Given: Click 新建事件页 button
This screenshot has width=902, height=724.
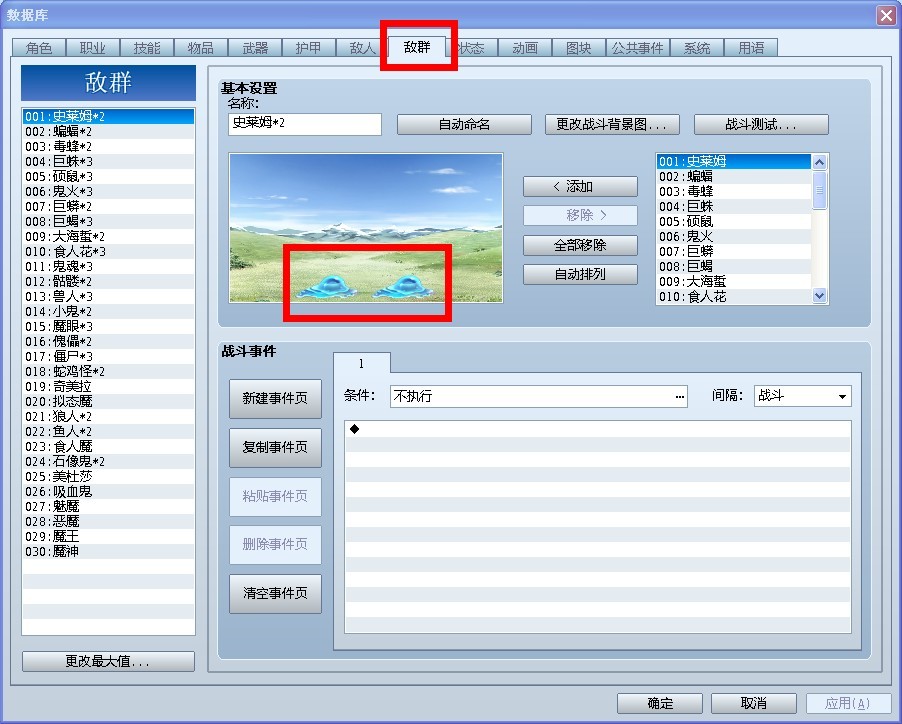Looking at the screenshot, I should (275, 399).
